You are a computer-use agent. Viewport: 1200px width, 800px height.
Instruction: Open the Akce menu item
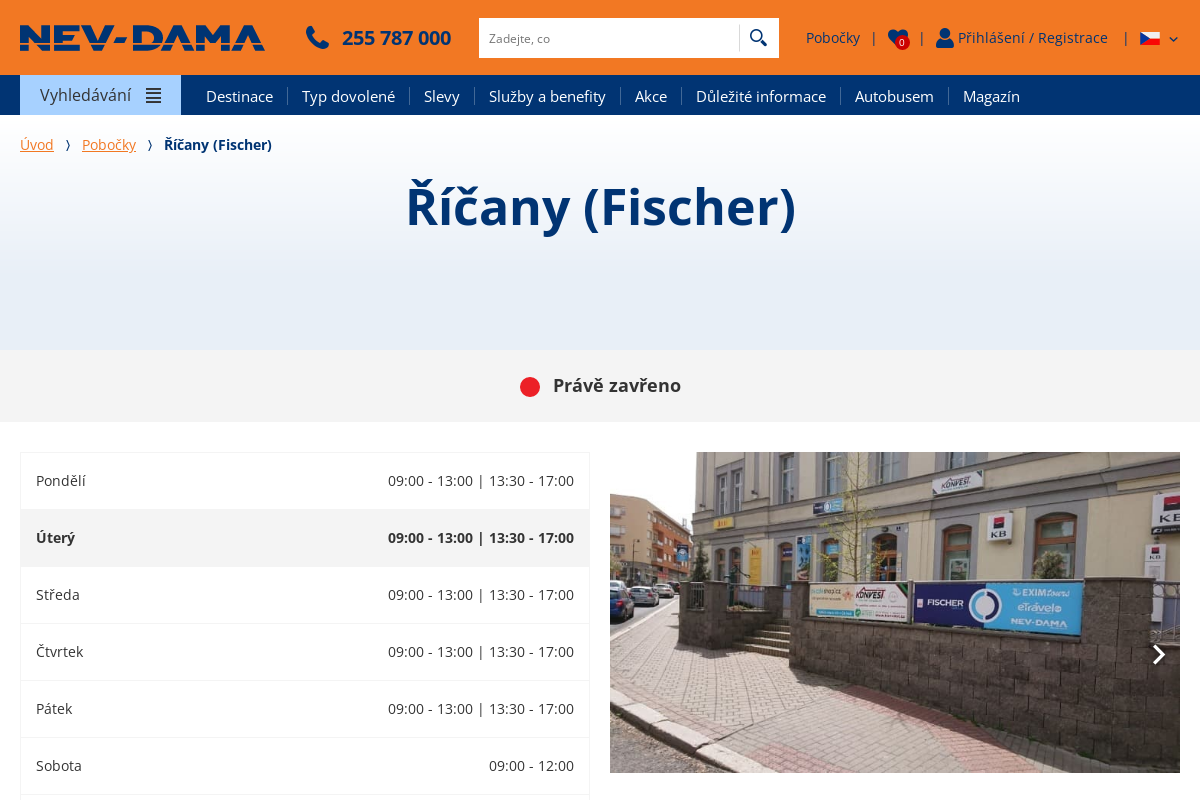point(651,96)
